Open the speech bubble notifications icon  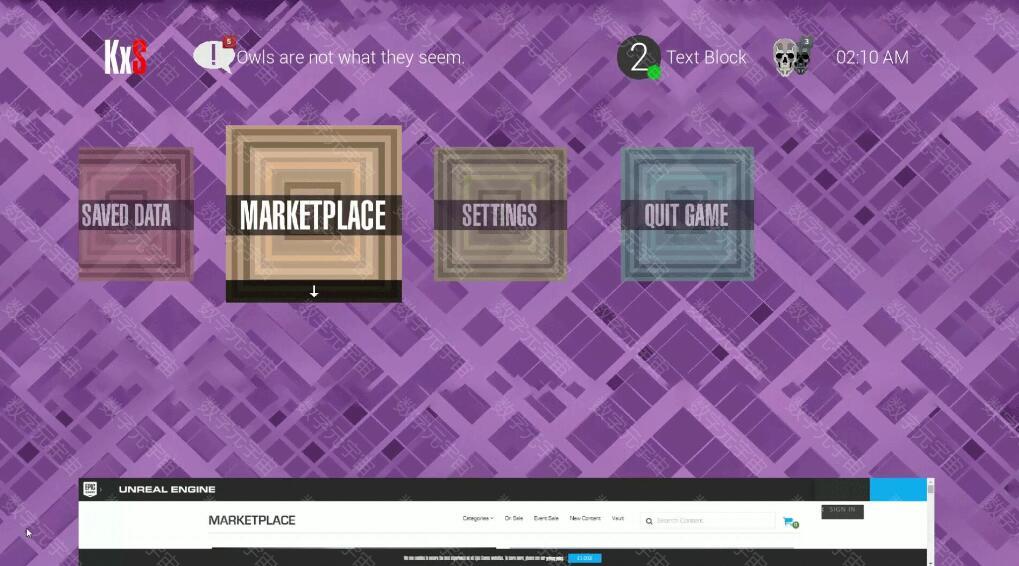tap(214, 56)
